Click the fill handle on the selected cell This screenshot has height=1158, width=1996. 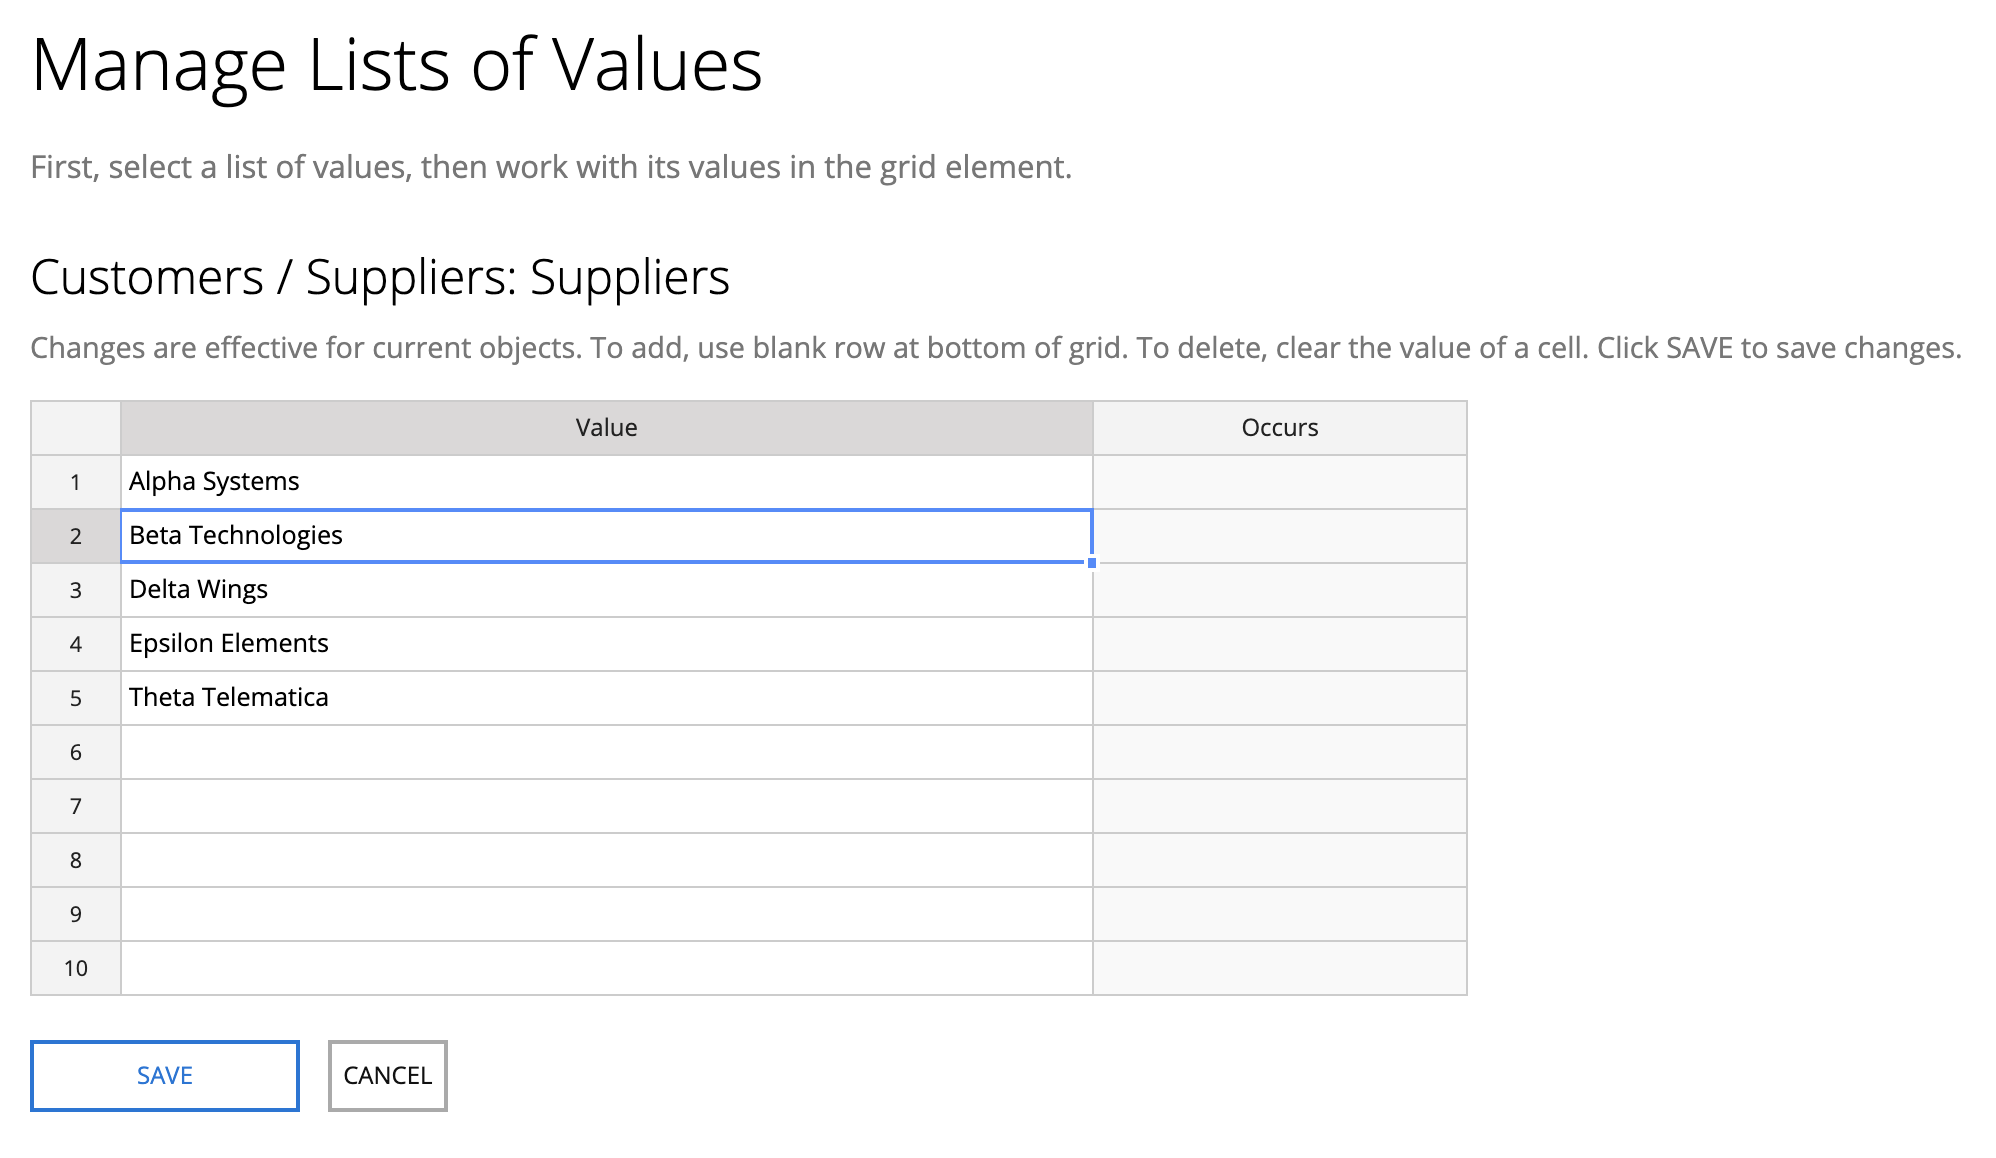(x=1092, y=563)
